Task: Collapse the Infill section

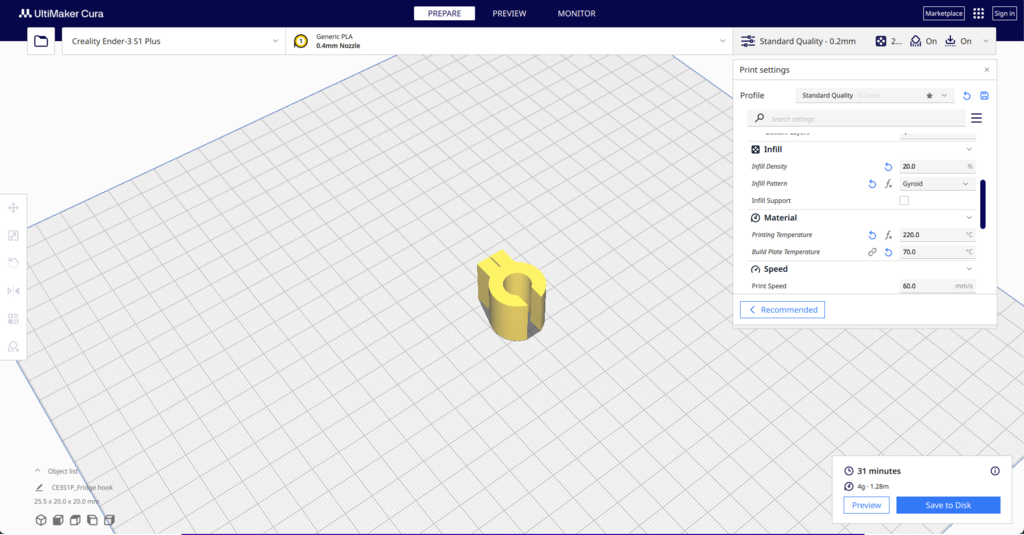Action: pos(969,150)
